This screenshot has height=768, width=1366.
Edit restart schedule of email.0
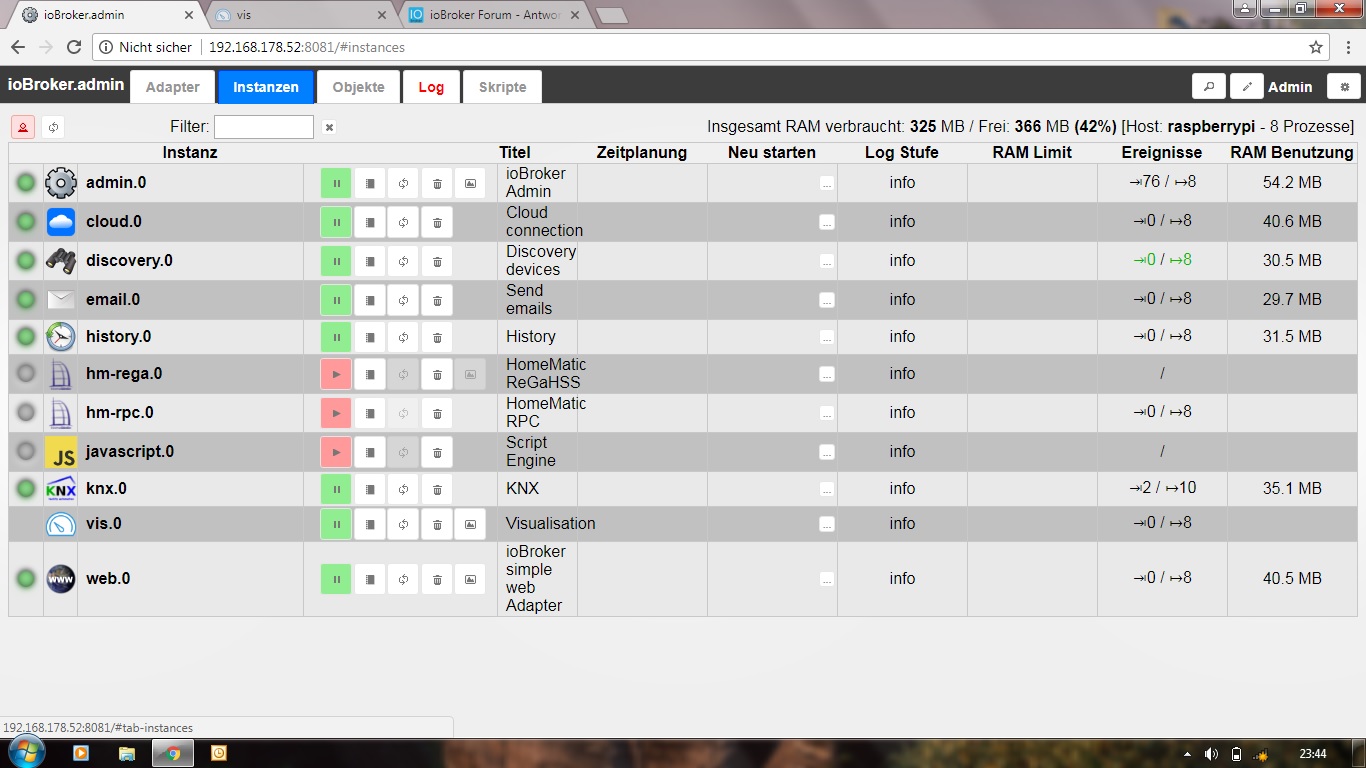pos(826,300)
